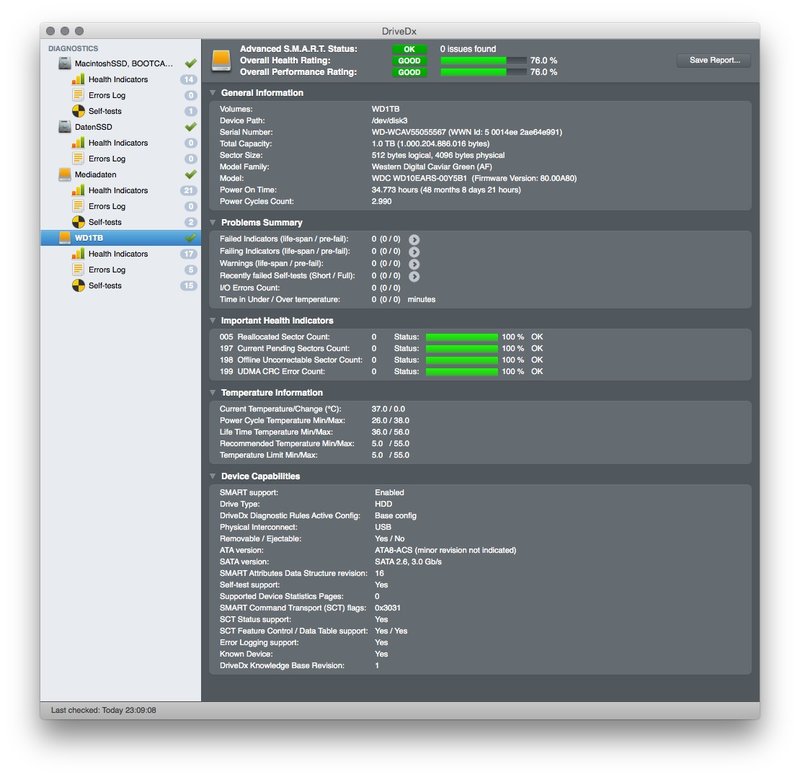Click the bar chart icon under MacintoshSSD
Image resolution: width=800 pixels, height=777 pixels.
coord(78,79)
